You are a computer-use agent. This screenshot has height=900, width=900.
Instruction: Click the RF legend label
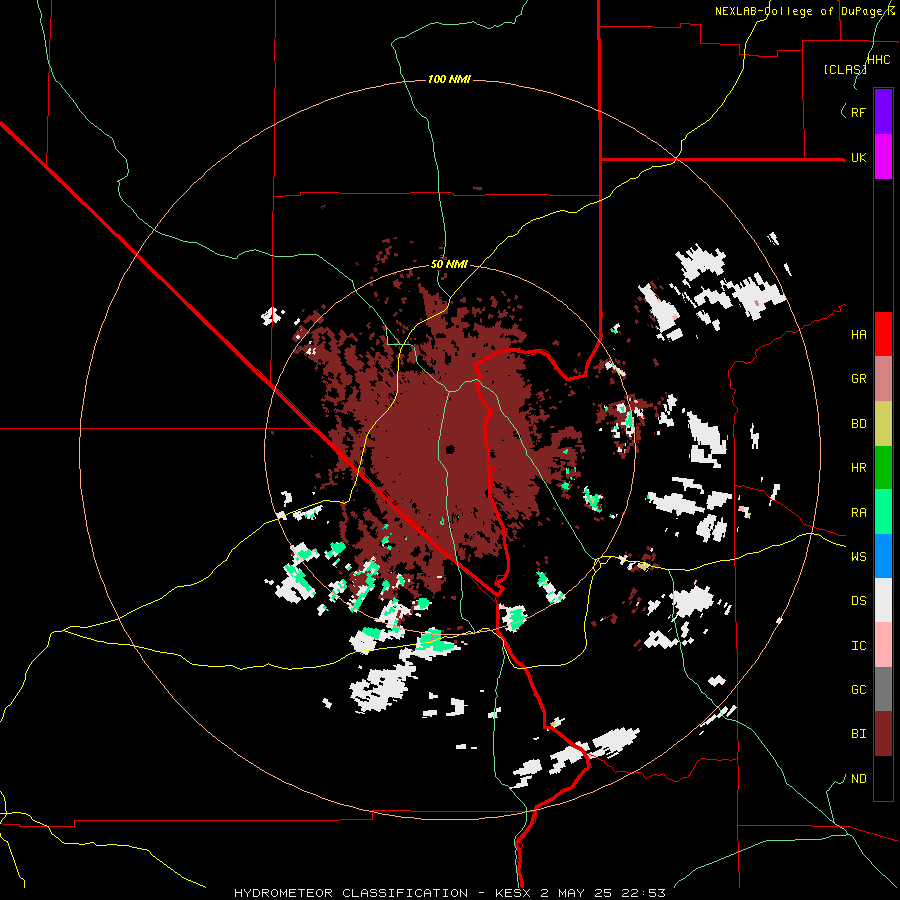click(859, 112)
